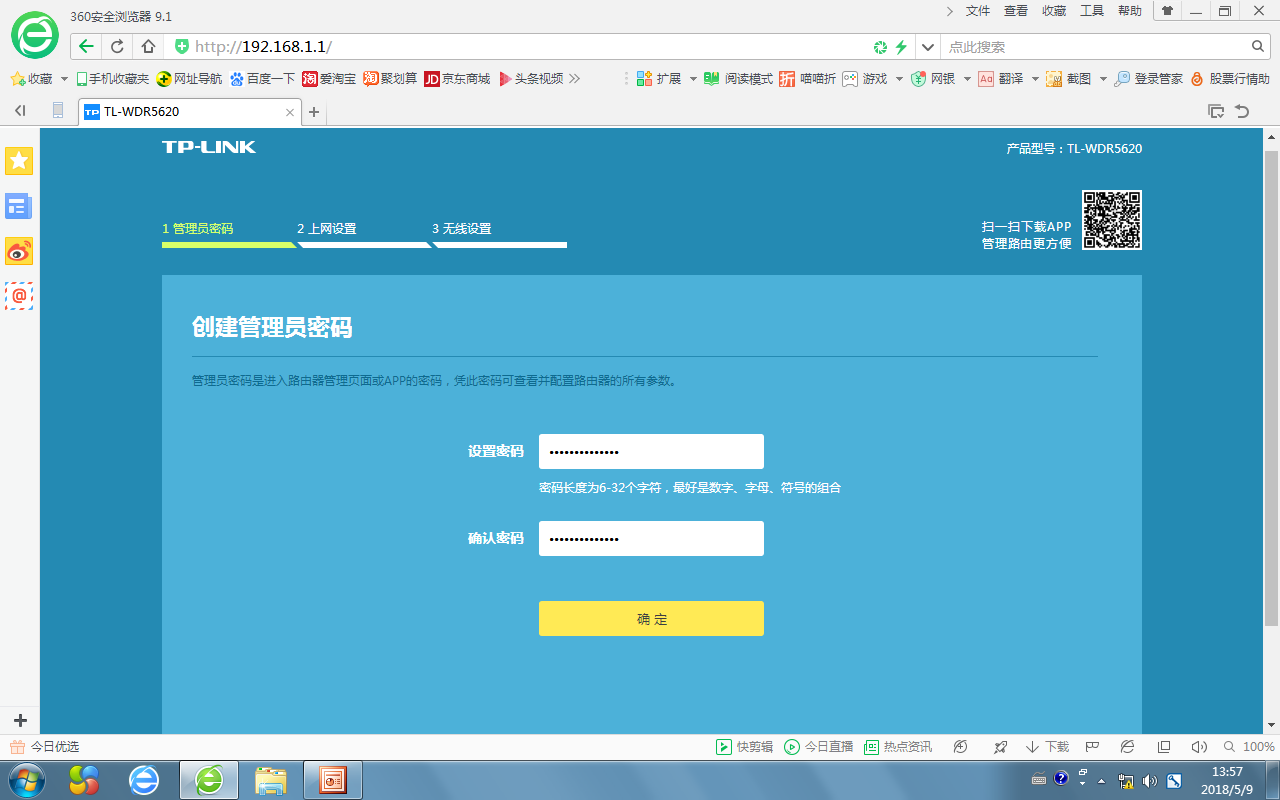The image size is (1280, 800).
Task: Go to browser home page icon
Action: click(x=148, y=47)
